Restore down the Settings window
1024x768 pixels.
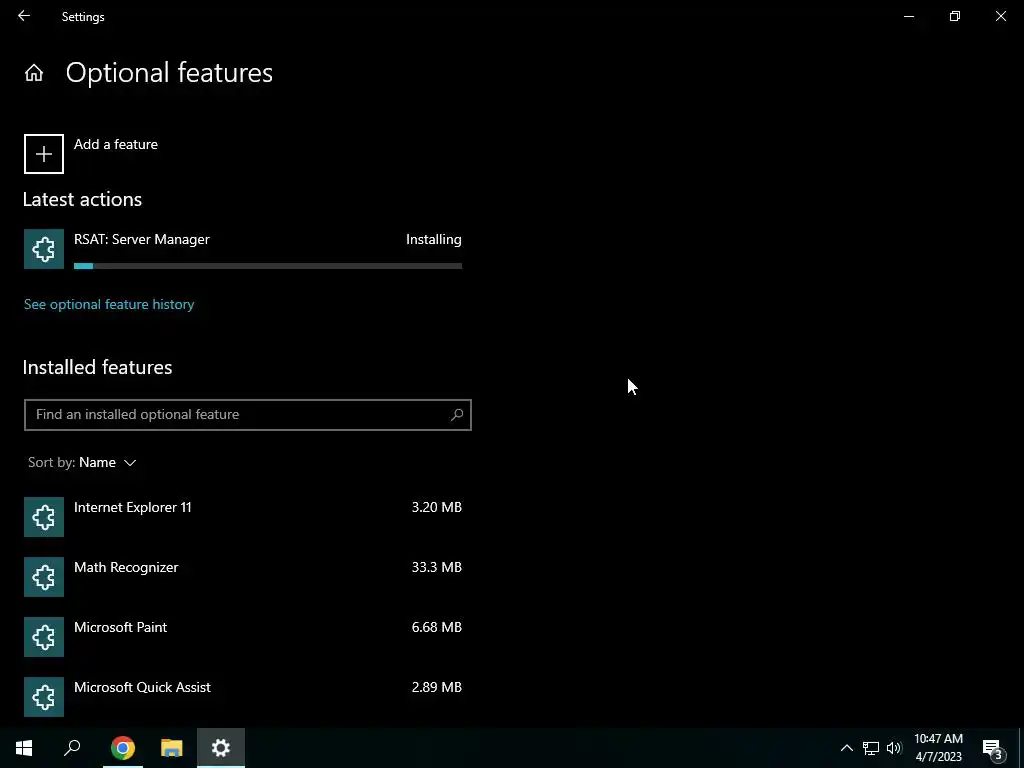955,16
